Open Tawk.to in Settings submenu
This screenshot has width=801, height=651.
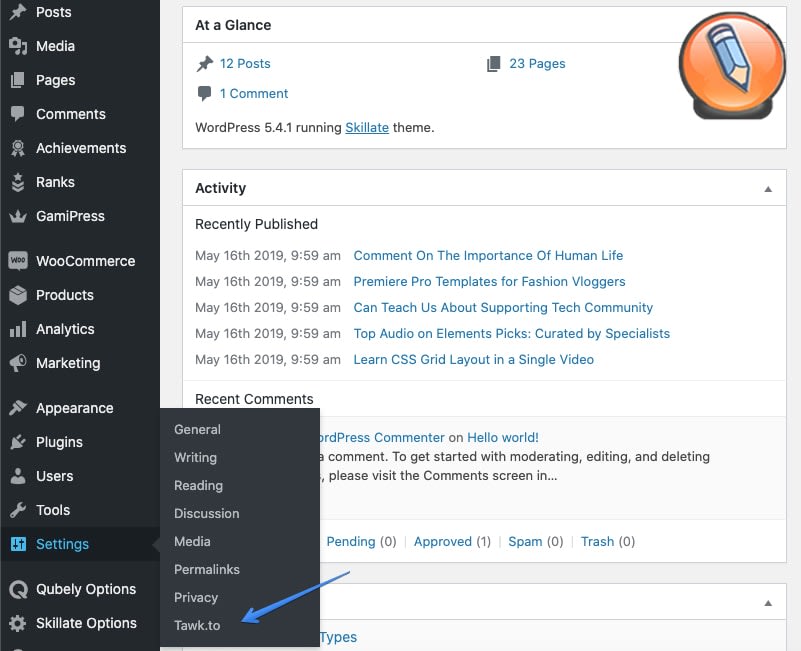(197, 625)
